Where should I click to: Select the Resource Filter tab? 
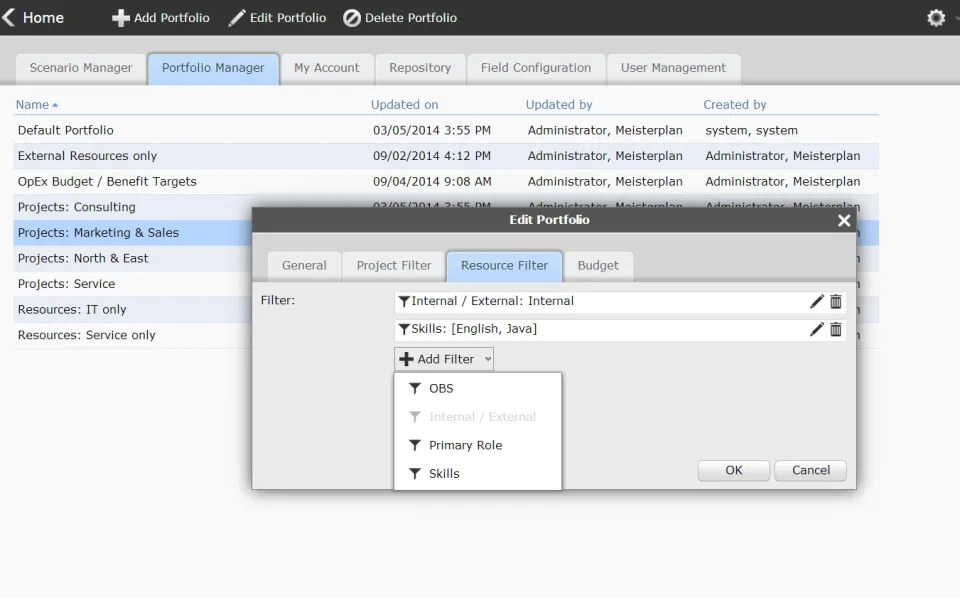(504, 266)
